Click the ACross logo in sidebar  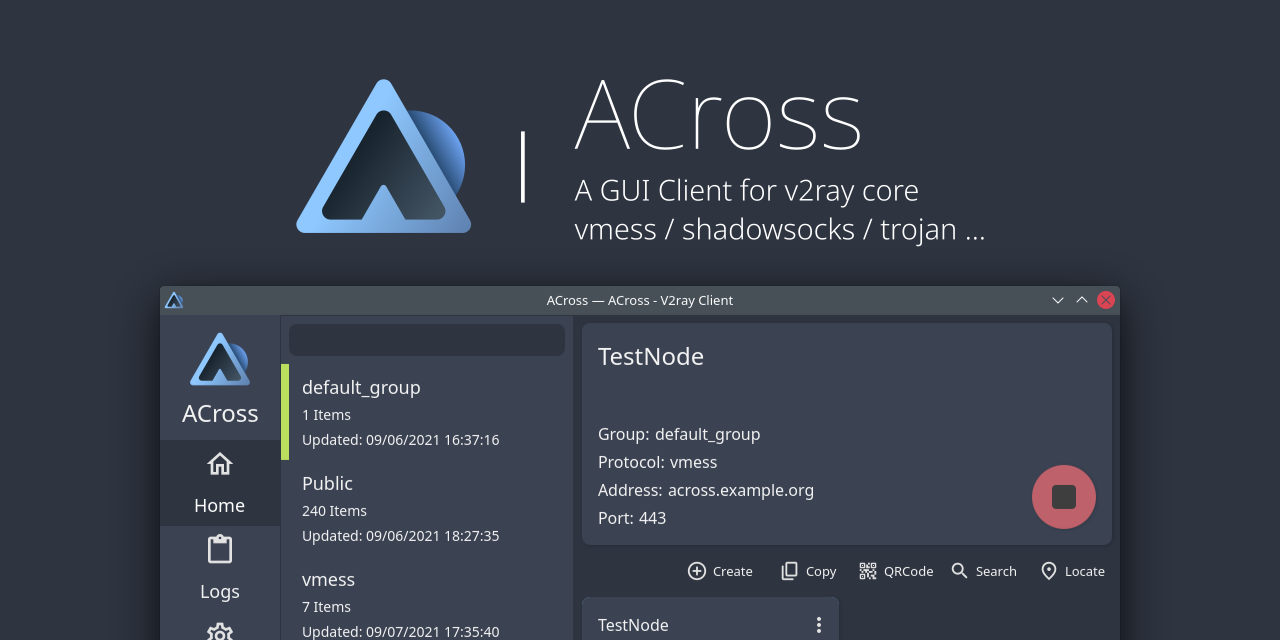pos(220,360)
